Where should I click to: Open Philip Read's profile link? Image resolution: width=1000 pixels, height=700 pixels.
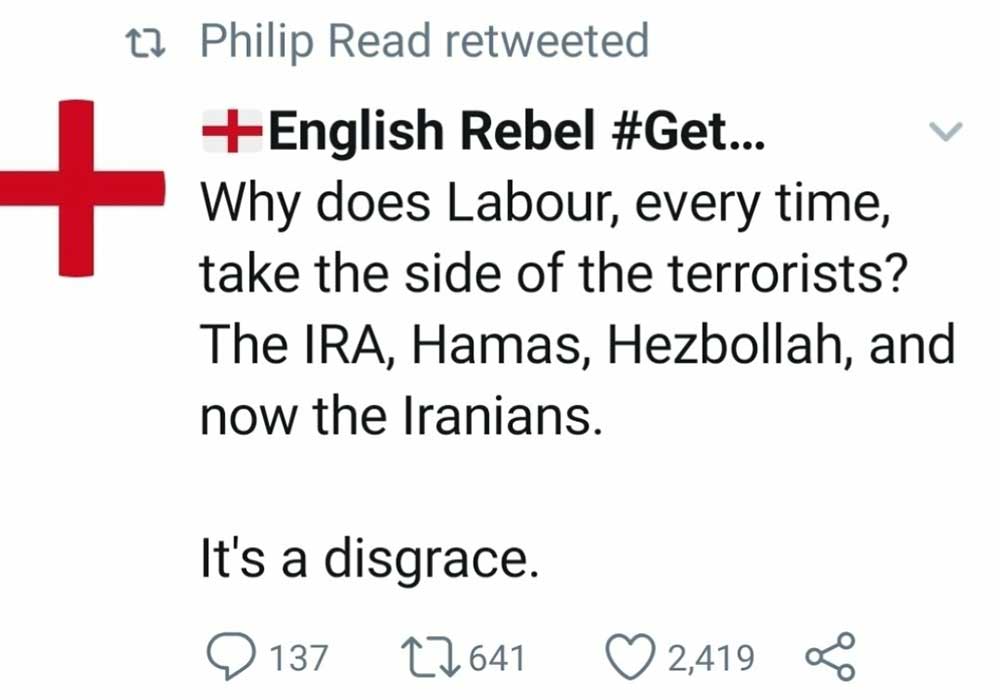(x=318, y=42)
